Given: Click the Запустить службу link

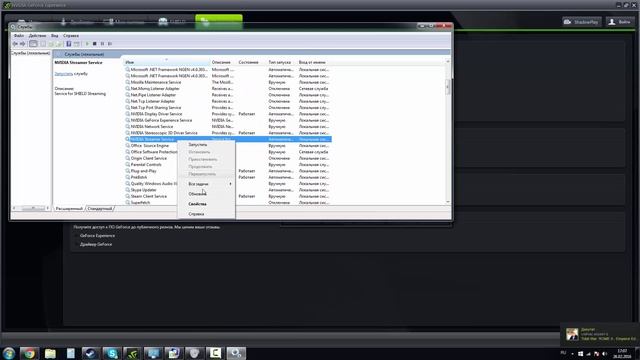Looking at the screenshot, I should (x=64, y=74).
